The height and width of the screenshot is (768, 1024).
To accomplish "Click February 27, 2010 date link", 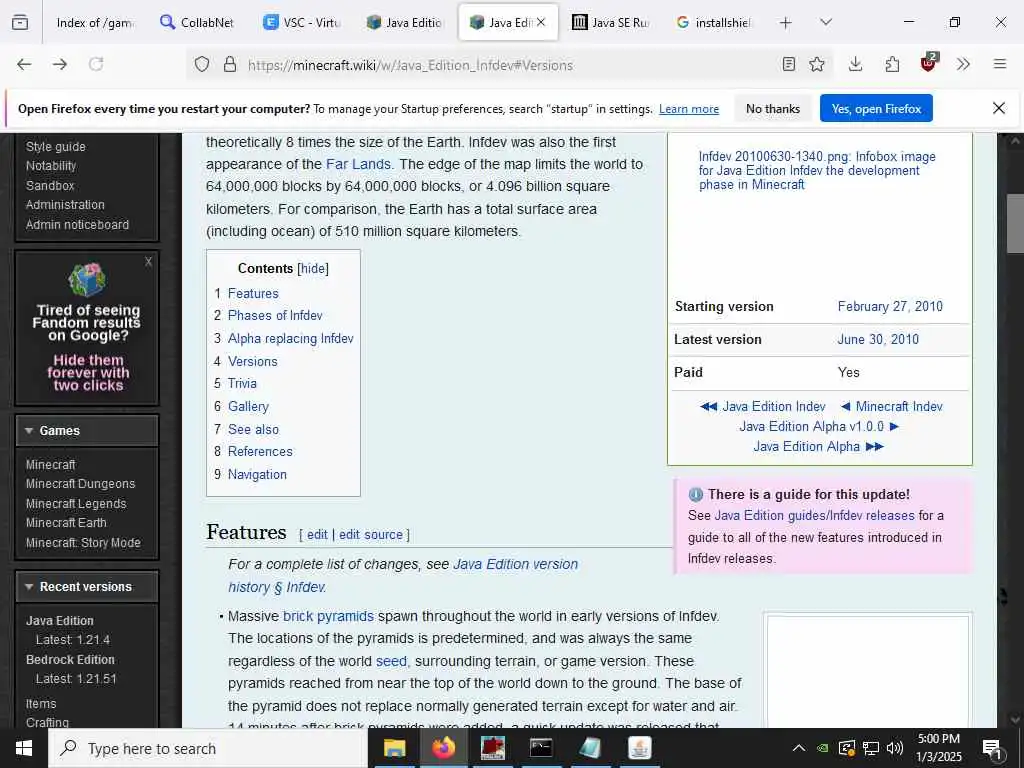I will (x=889, y=306).
